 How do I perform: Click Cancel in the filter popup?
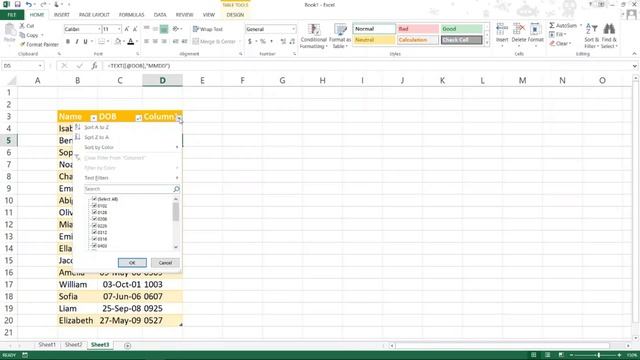click(165, 262)
